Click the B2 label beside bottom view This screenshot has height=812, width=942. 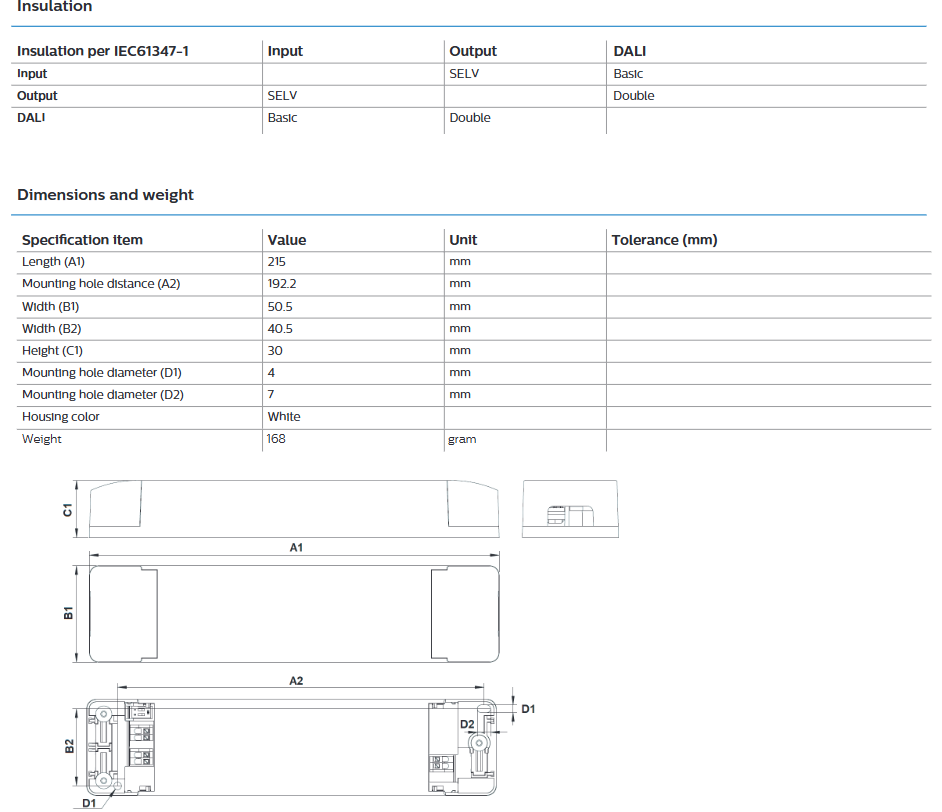[70, 747]
